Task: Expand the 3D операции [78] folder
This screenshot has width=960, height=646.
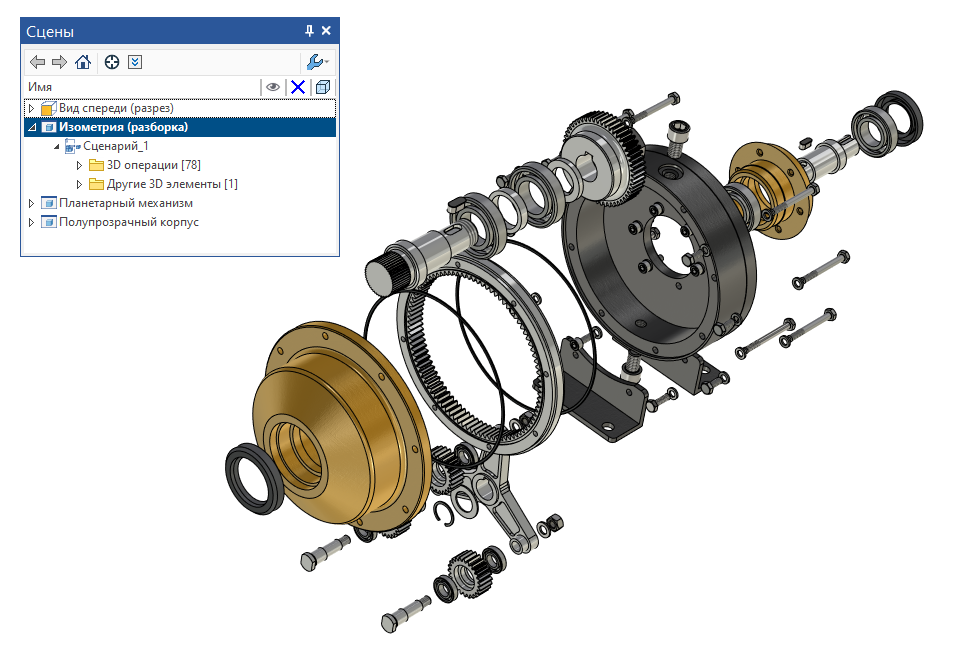Action: pyautogui.click(x=79, y=165)
